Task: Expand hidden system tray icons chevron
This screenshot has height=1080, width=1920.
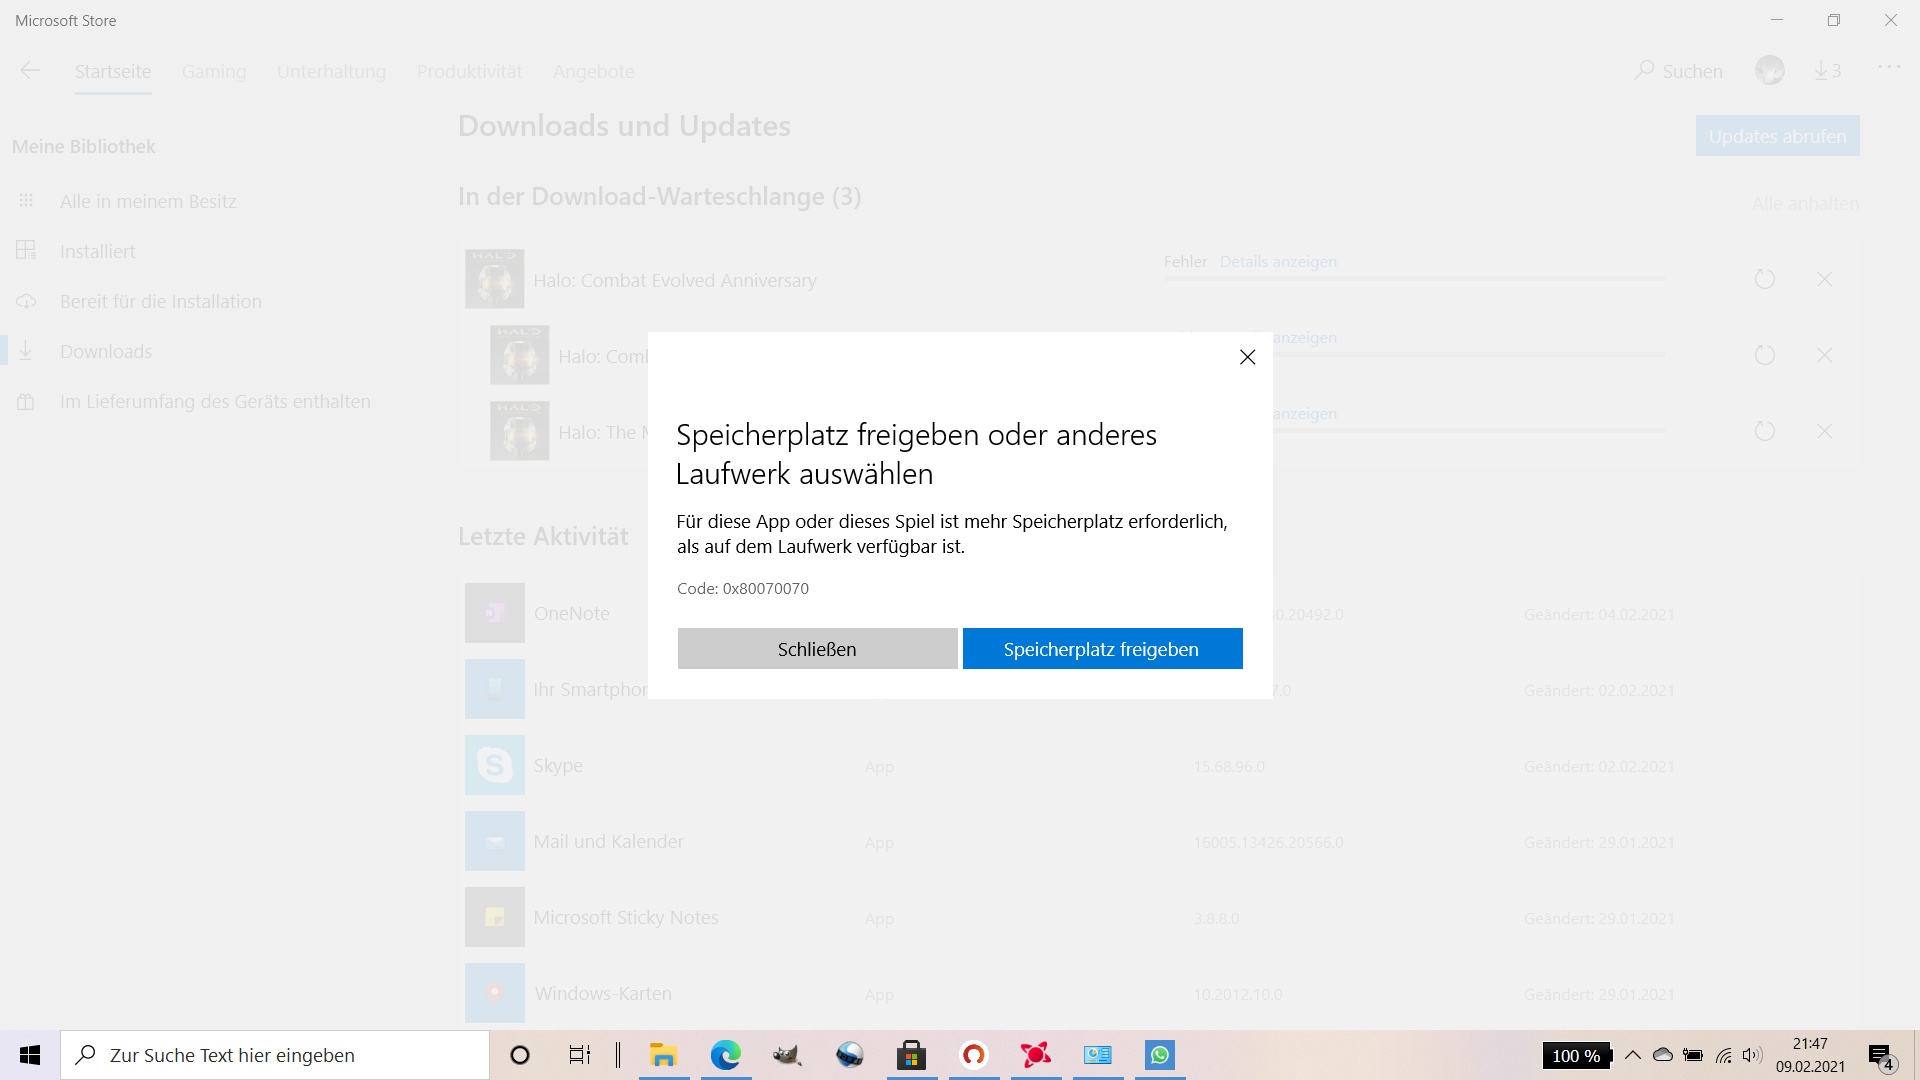Action: pyautogui.click(x=1632, y=1055)
